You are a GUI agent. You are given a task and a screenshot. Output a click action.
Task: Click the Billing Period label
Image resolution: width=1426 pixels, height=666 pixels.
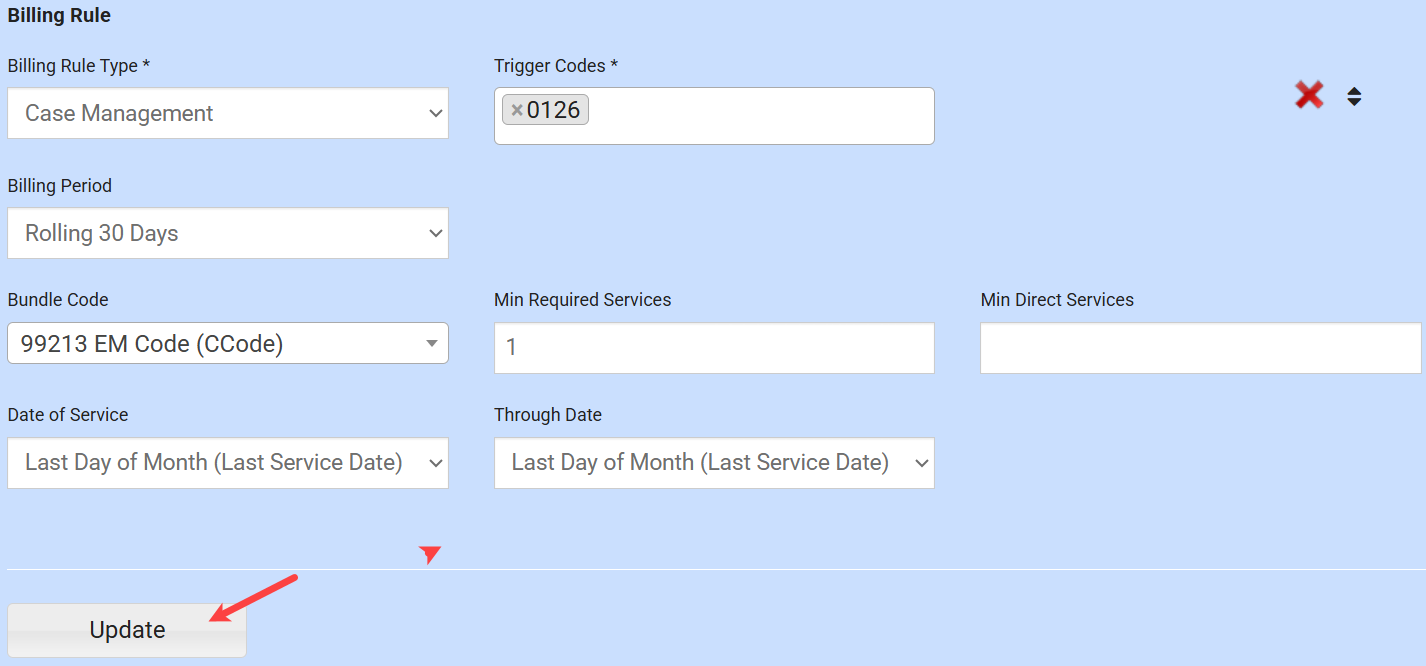click(x=60, y=186)
